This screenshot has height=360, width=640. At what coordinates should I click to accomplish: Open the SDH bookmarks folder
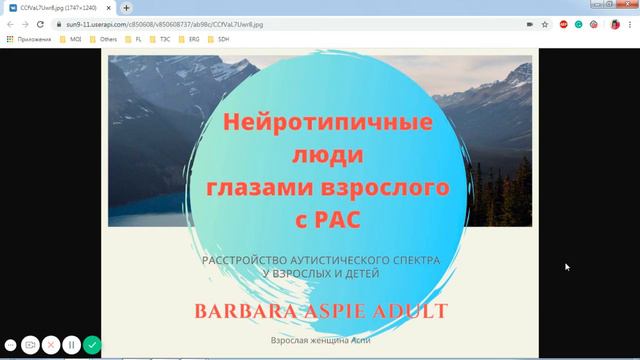[x=218, y=39]
